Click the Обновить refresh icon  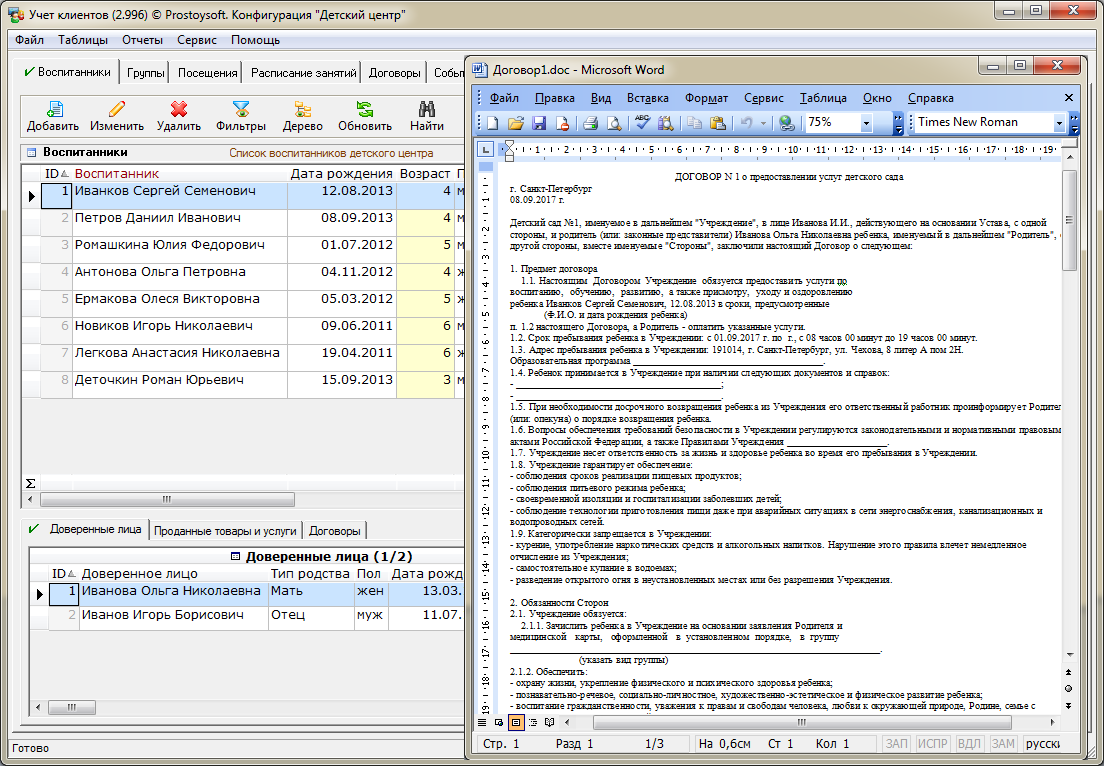(365, 110)
